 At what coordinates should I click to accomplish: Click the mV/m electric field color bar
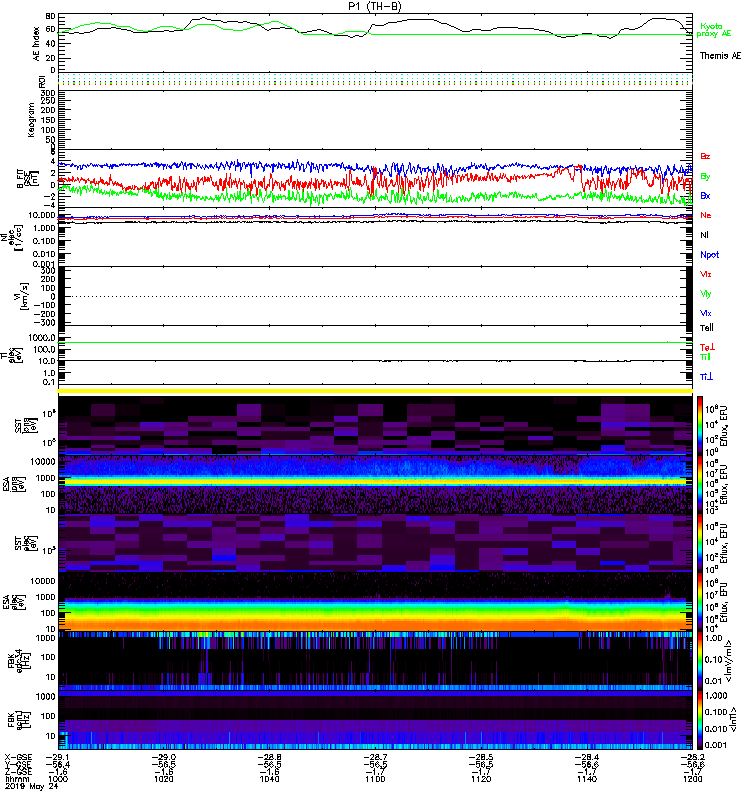click(700, 660)
